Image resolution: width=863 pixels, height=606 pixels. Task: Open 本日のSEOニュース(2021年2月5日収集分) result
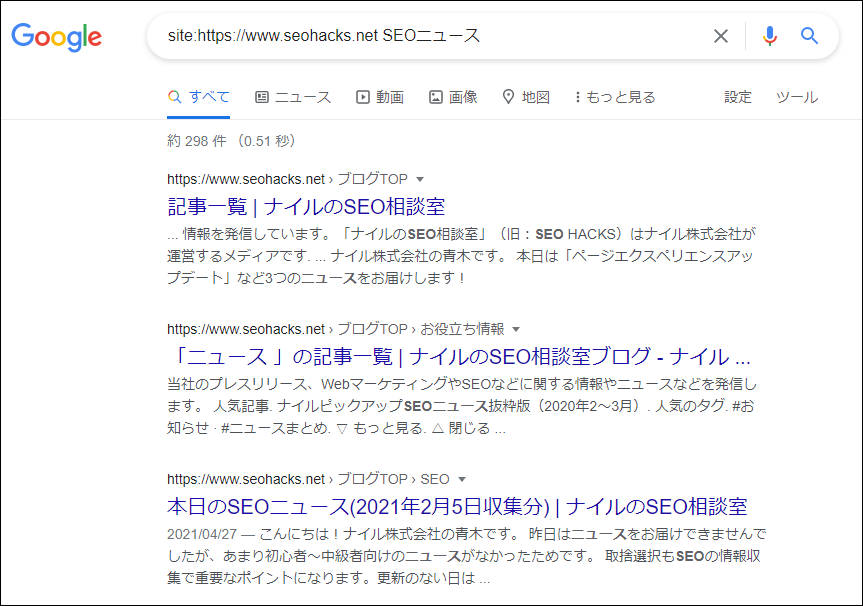click(457, 507)
